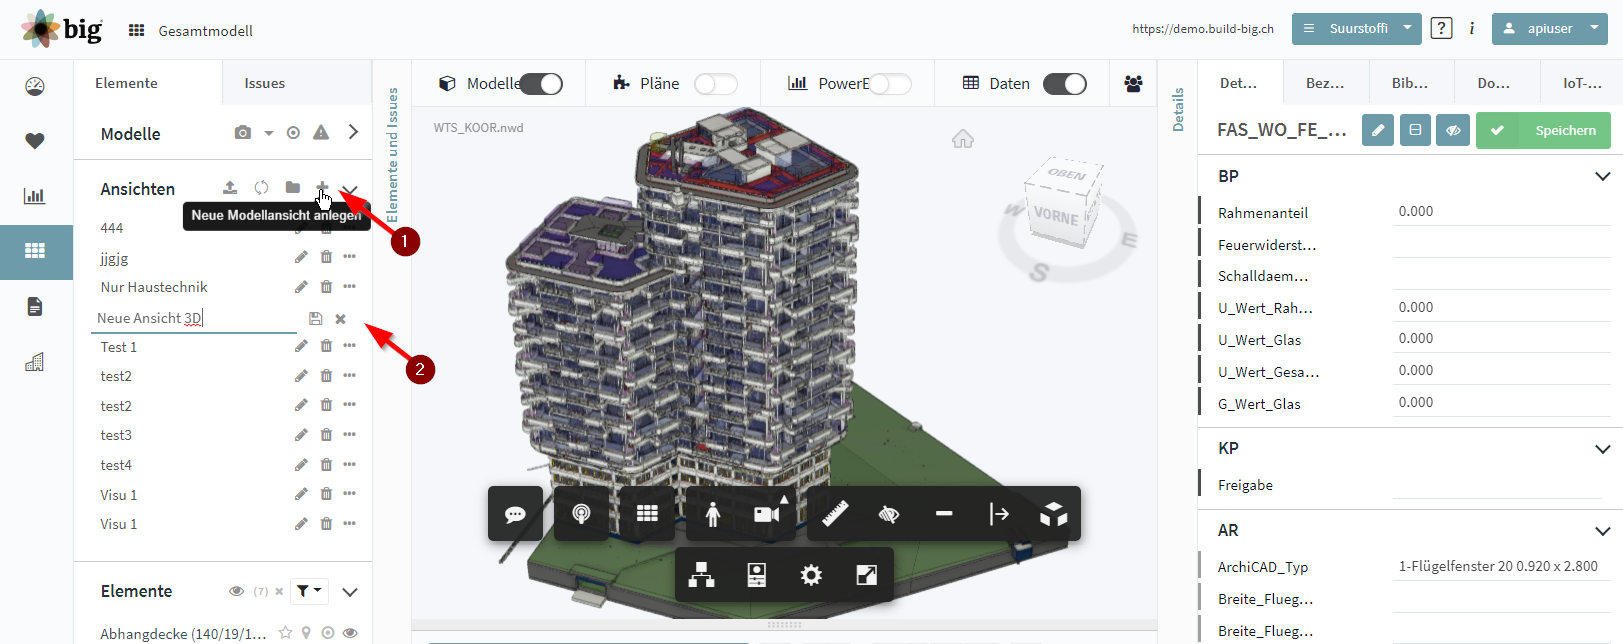The image size is (1623, 644).
Task: Click the exploded cube icon in toolbar
Action: coord(1054,514)
